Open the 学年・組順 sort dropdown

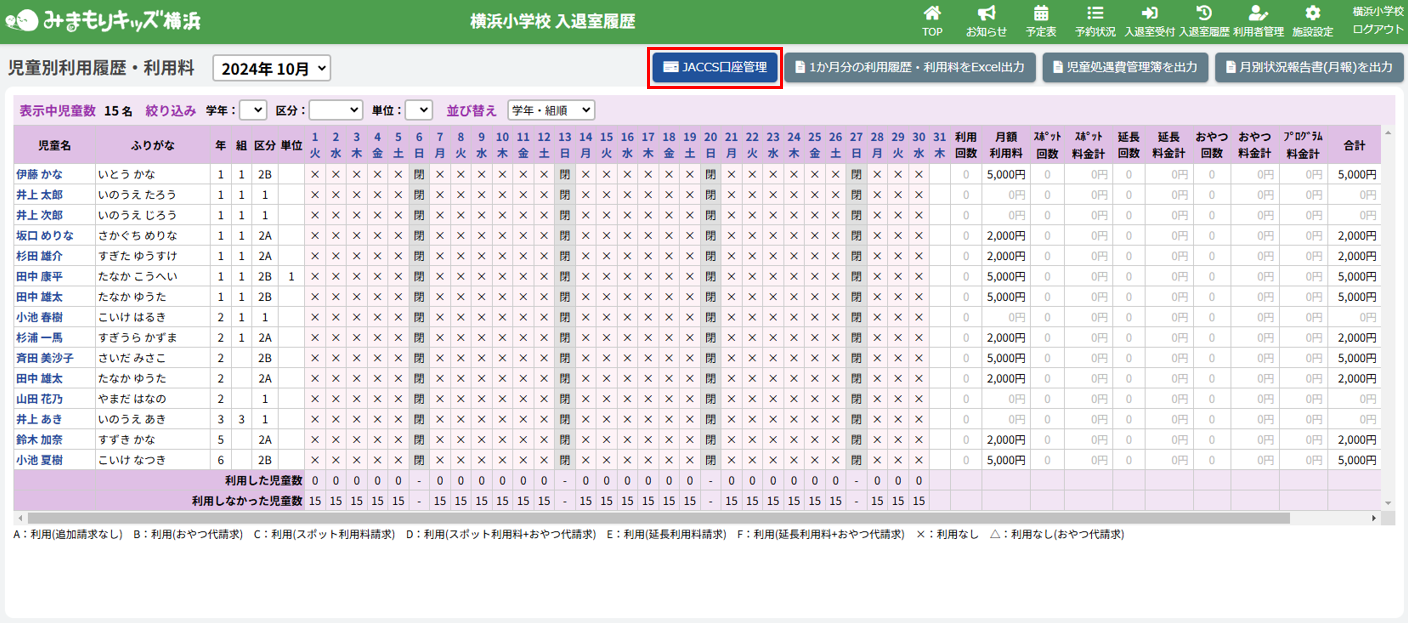click(551, 110)
